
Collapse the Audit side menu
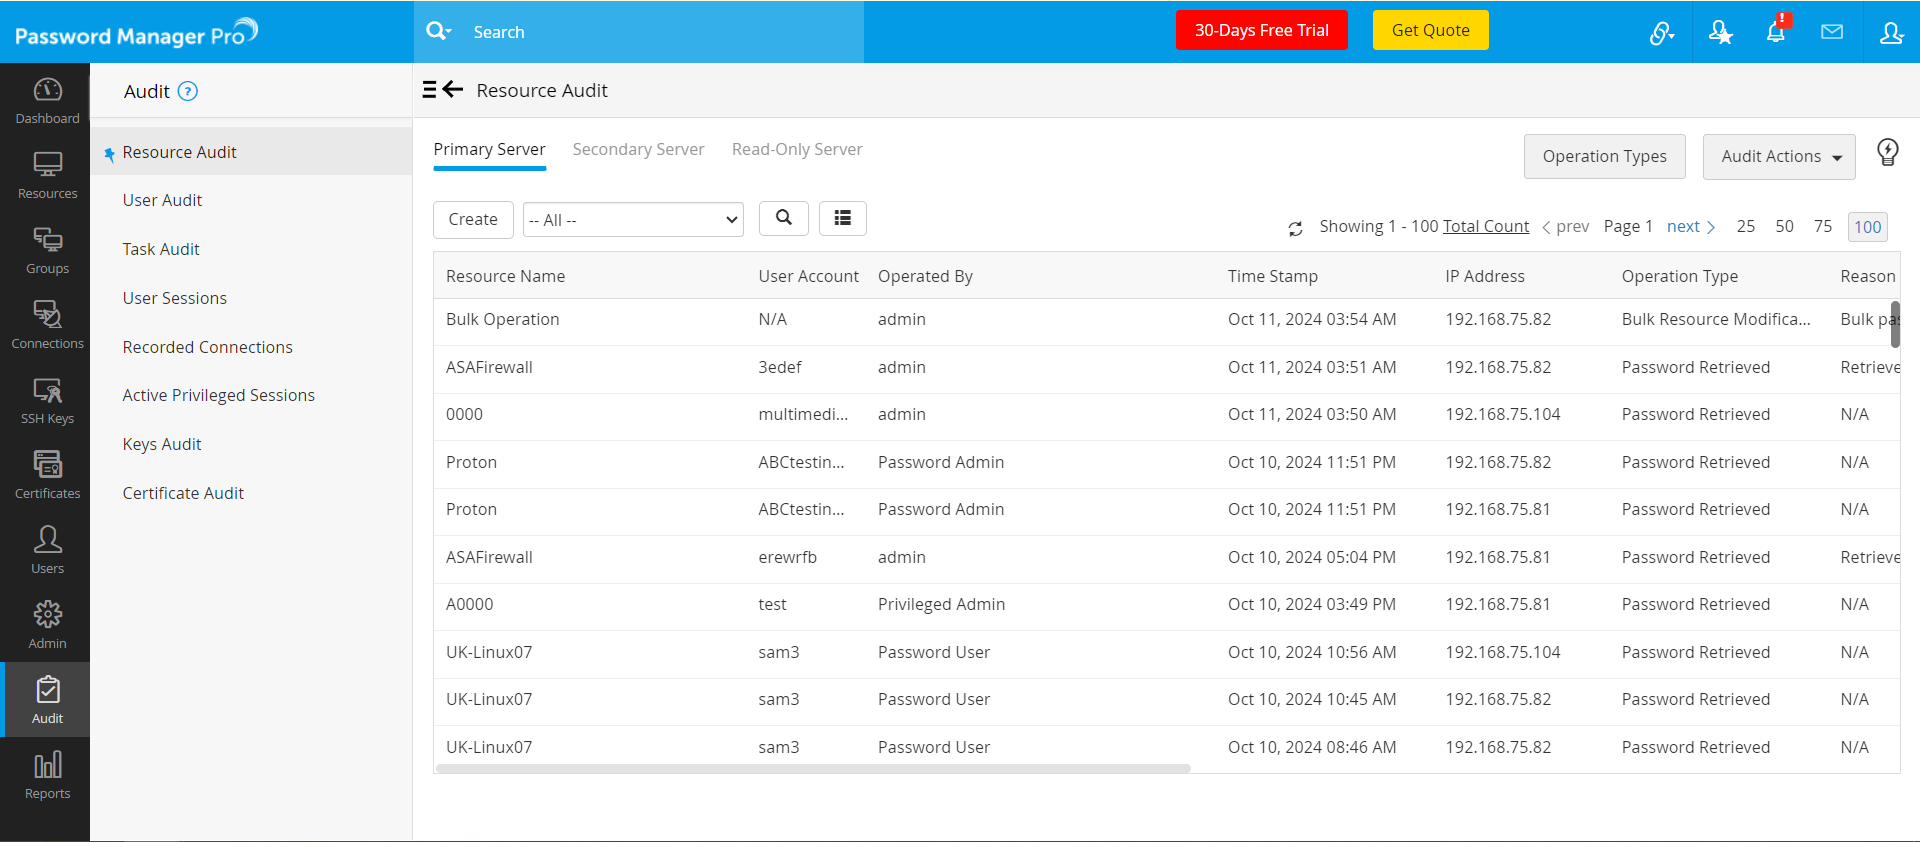pos(441,90)
